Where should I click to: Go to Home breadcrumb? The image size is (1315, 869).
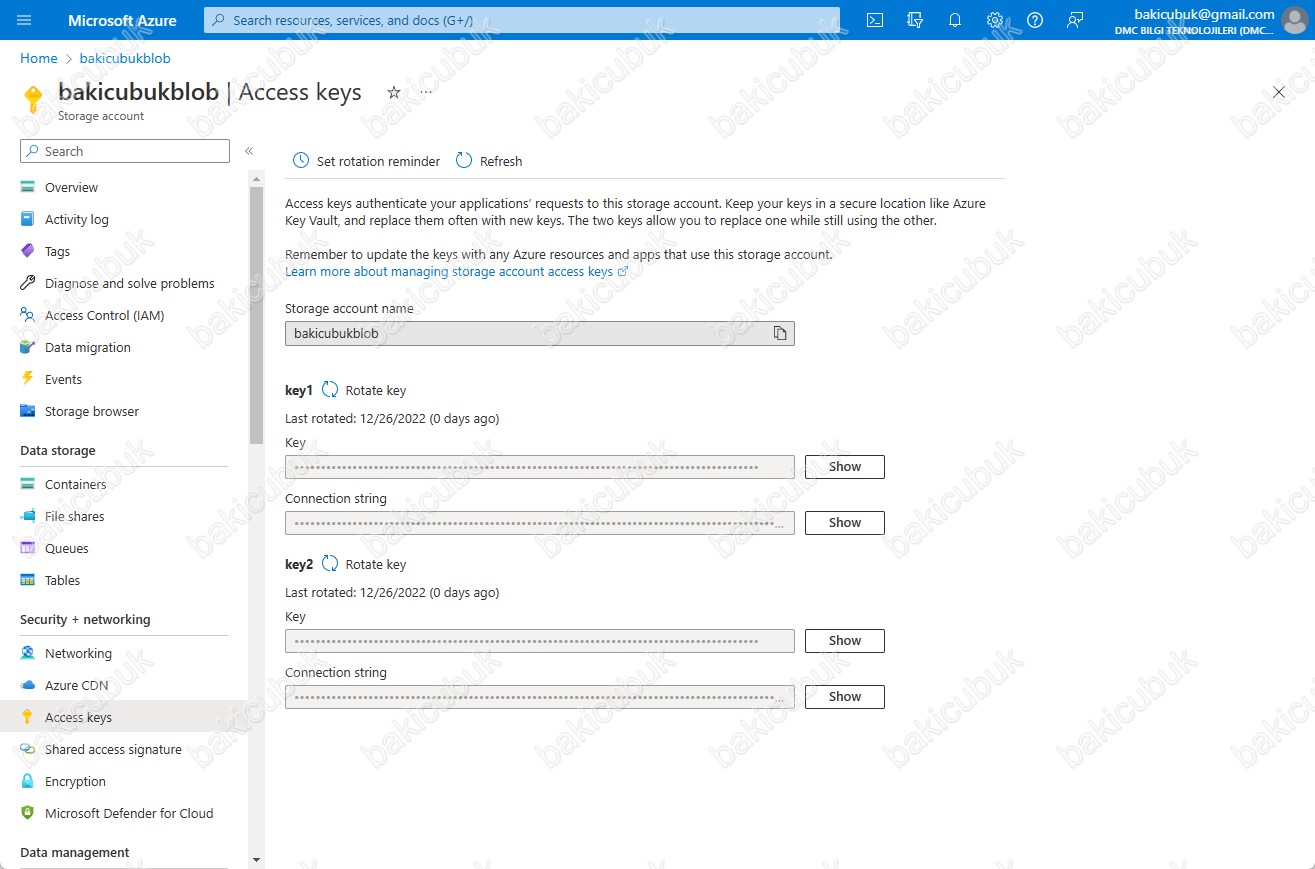39,59
